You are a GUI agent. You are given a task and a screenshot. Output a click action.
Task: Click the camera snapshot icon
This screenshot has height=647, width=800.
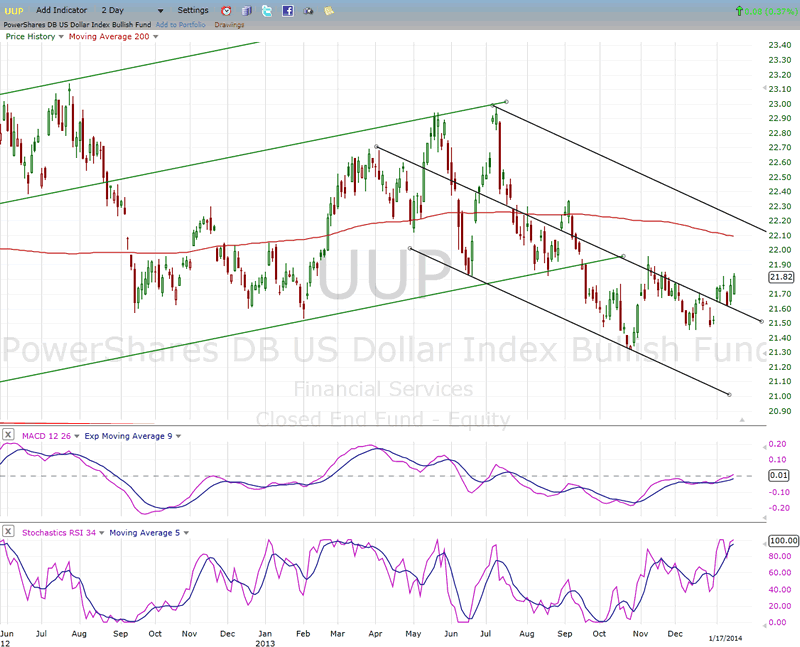[308, 10]
